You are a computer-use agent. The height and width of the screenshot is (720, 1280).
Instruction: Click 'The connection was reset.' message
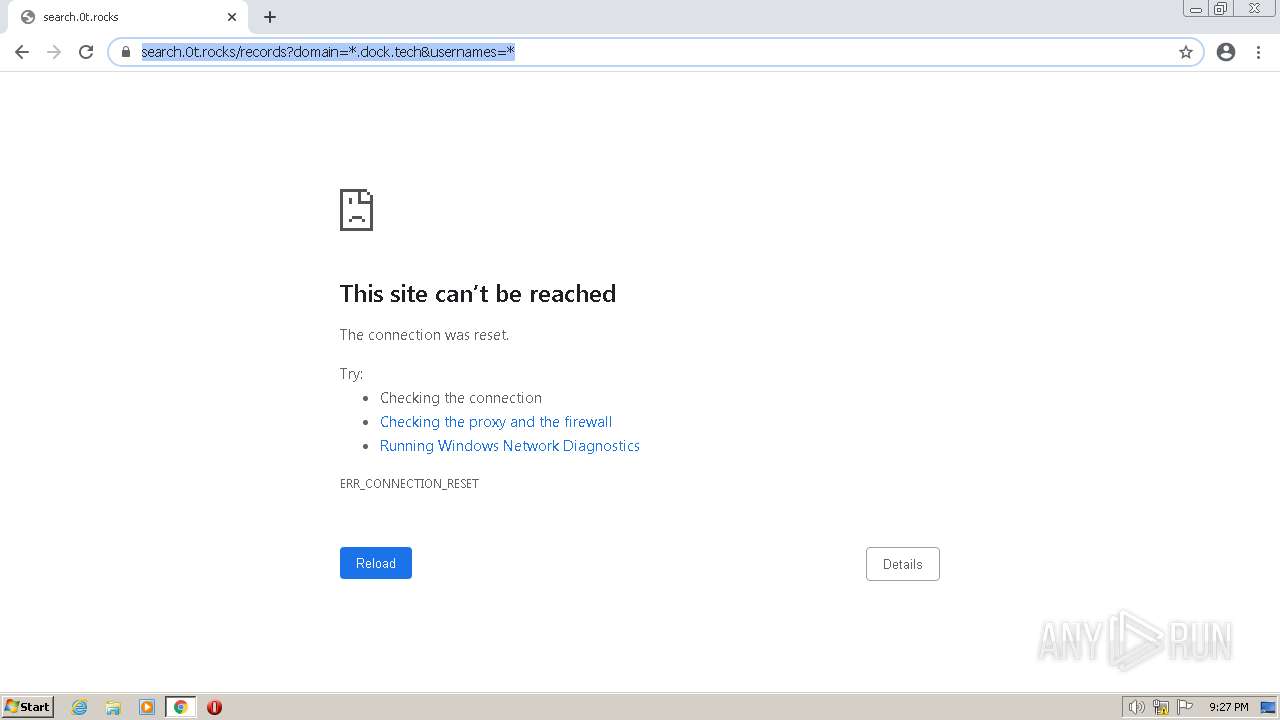[424, 335]
